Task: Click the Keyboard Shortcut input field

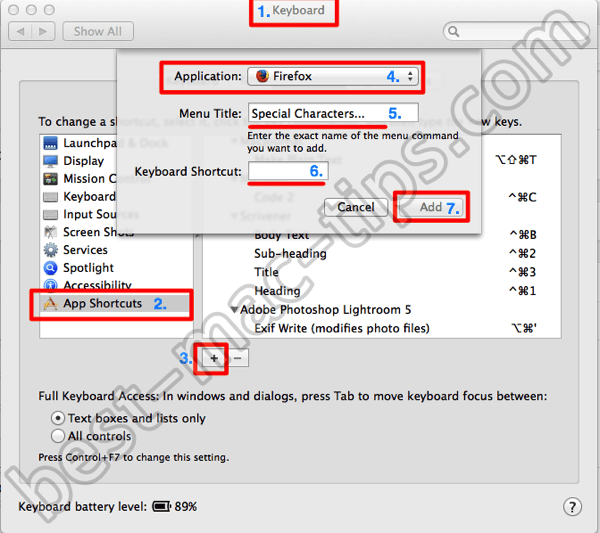Action: 288,171
